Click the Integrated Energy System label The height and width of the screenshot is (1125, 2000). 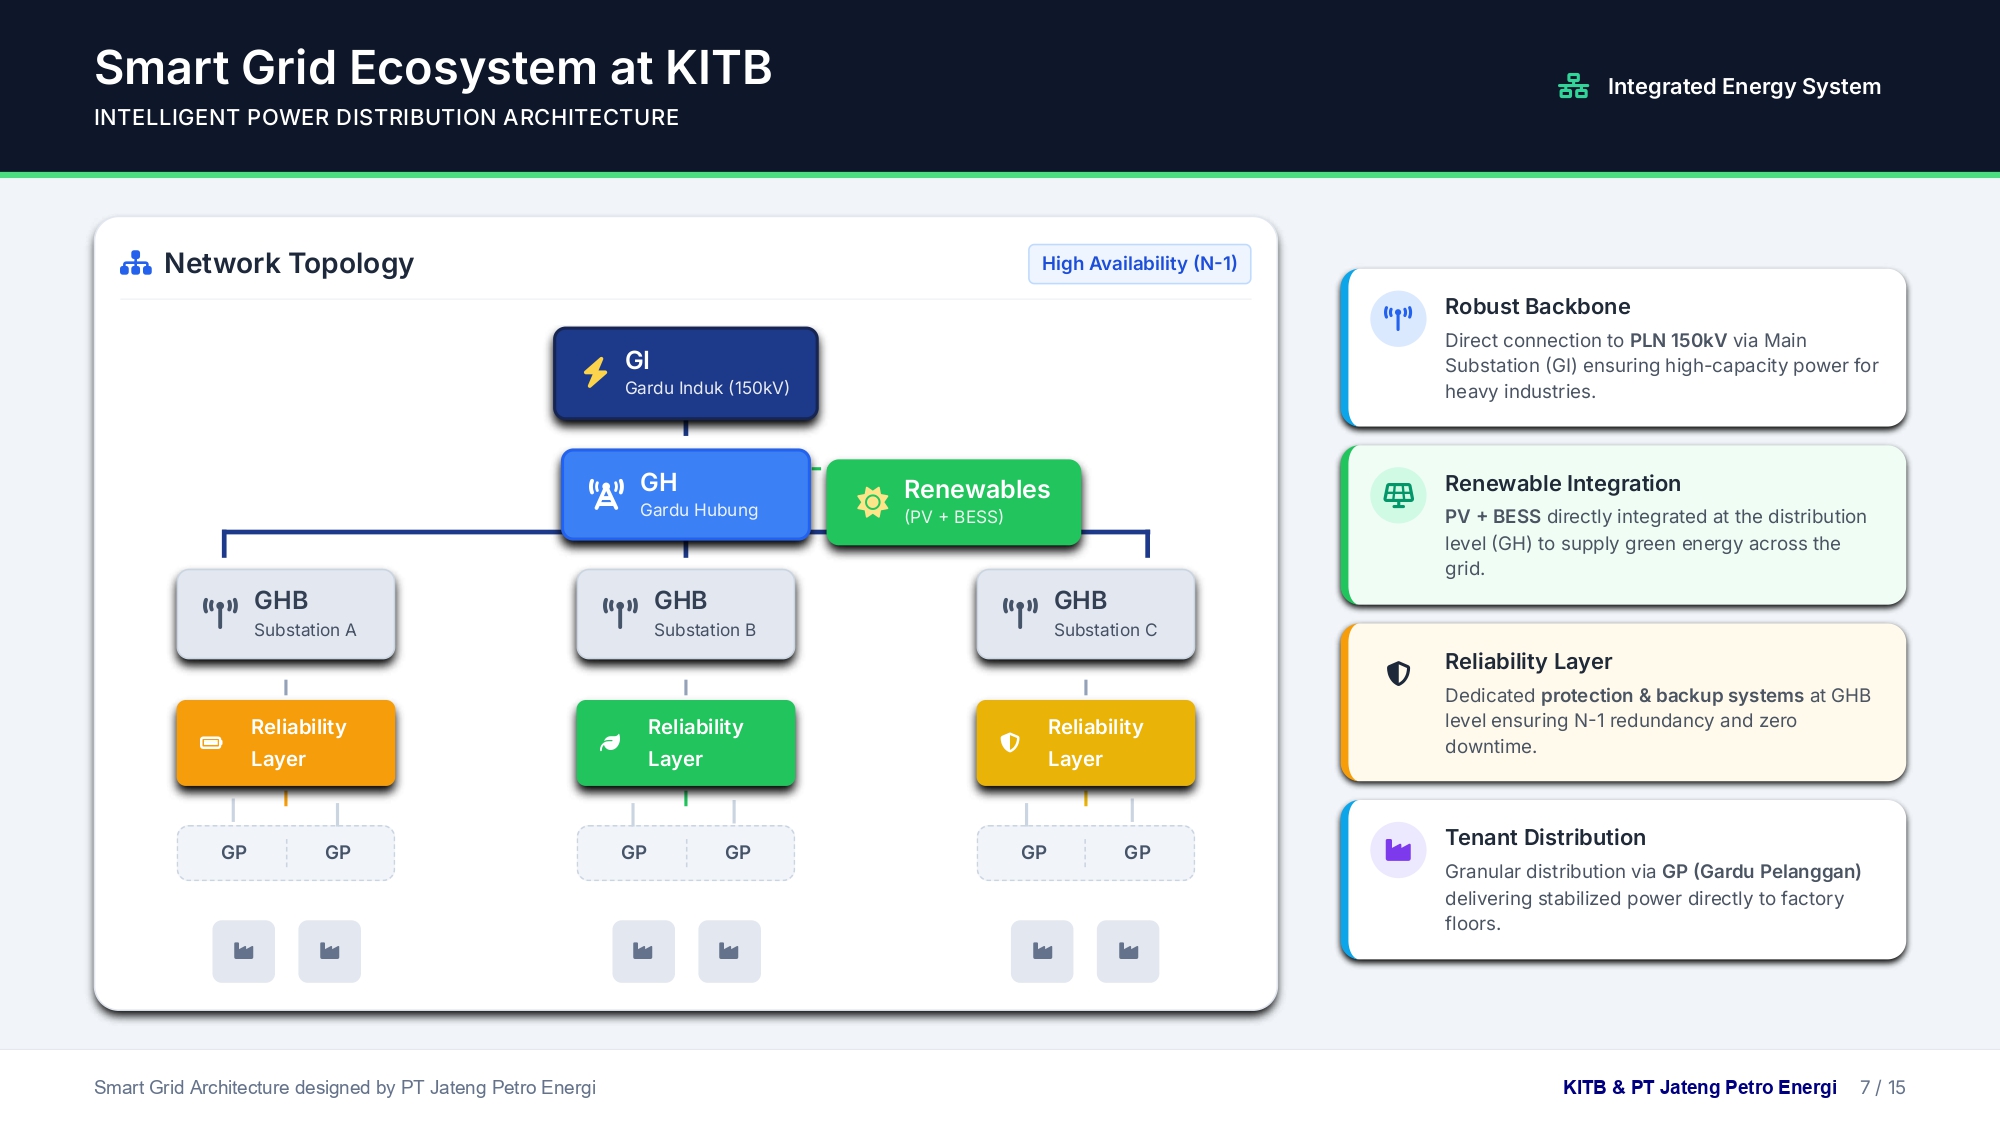[x=1744, y=87]
